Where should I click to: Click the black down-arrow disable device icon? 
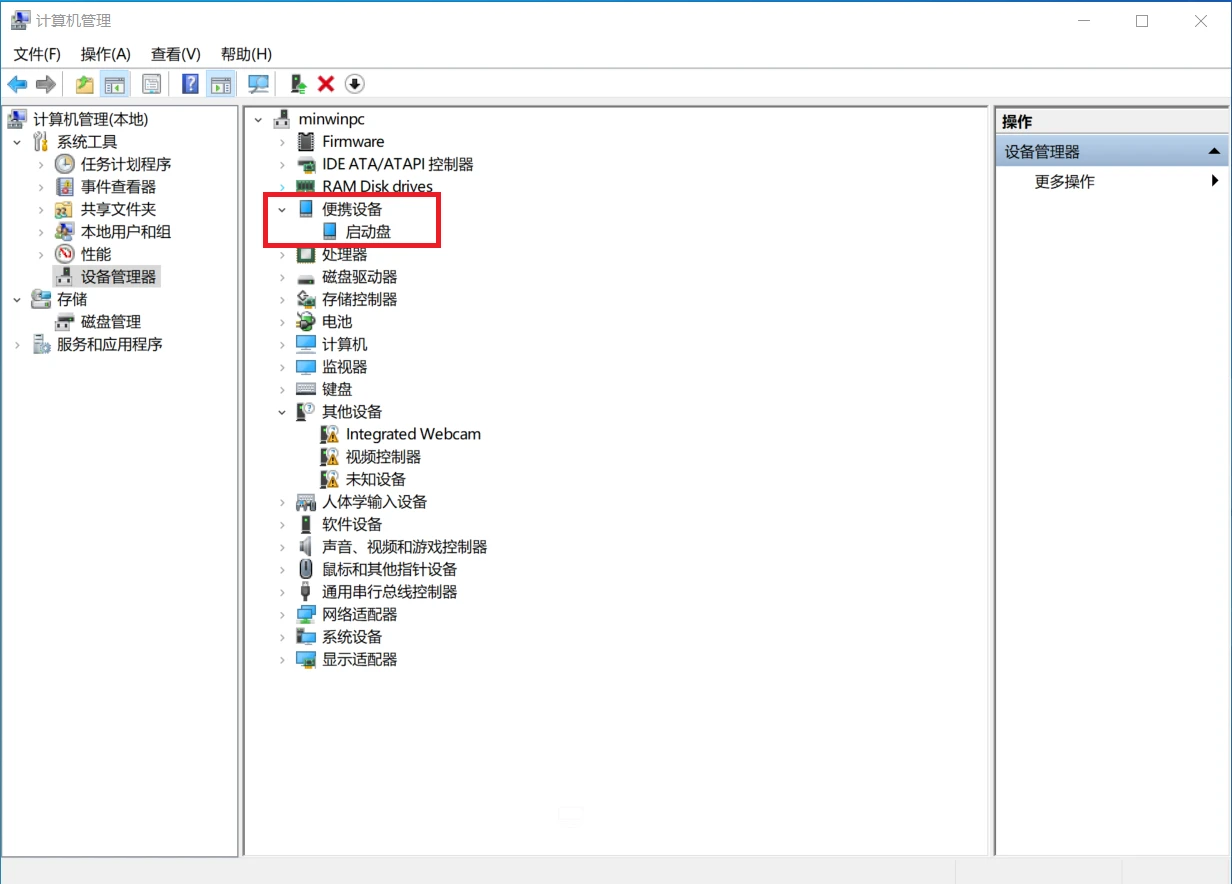(x=354, y=84)
